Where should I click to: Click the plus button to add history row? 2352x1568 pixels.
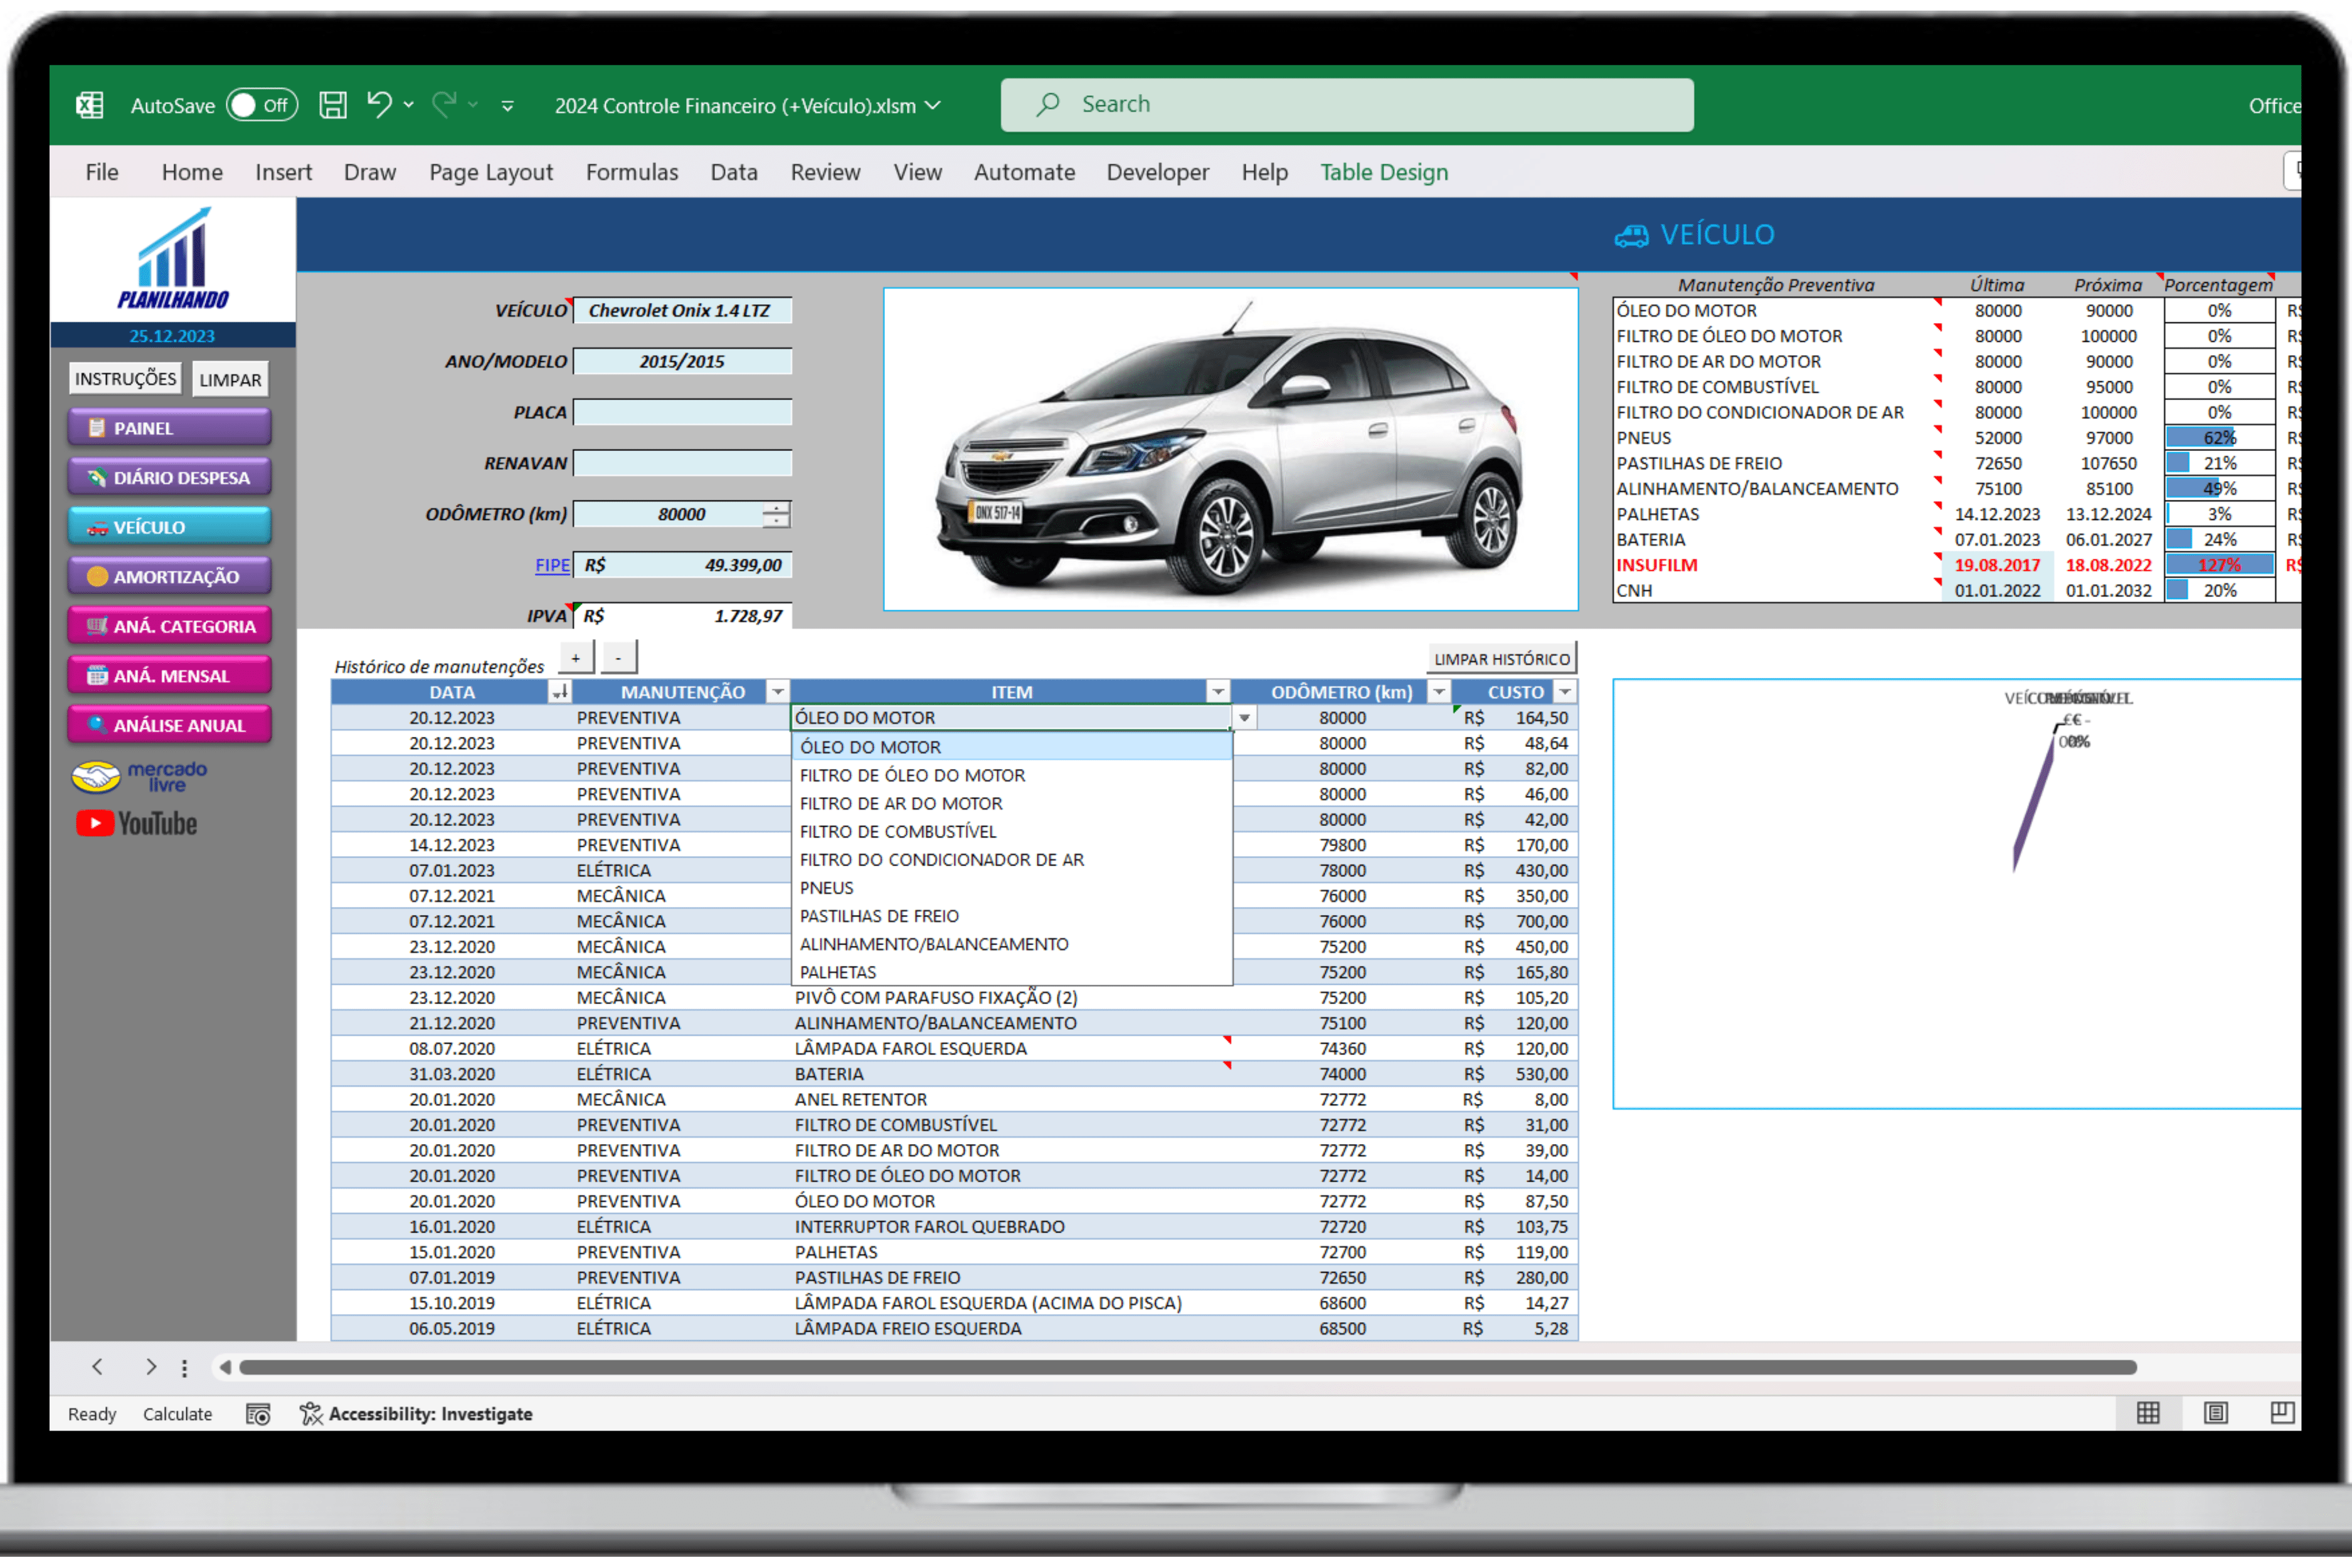tap(576, 658)
